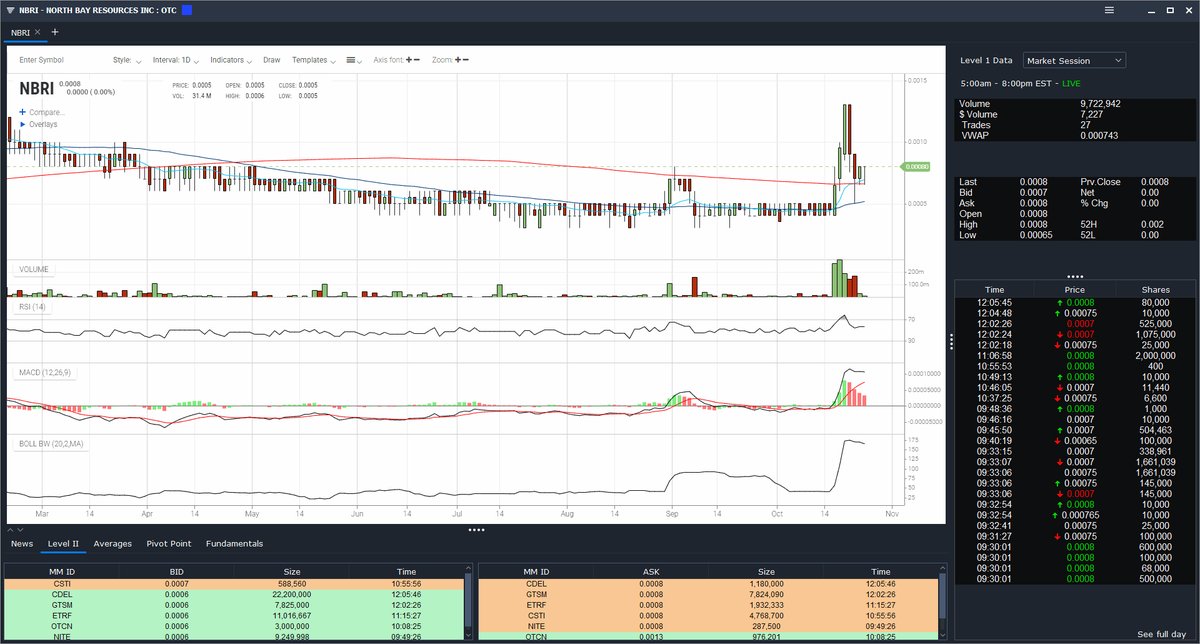Open the chart lines menu icon dropdown

click(x=354, y=60)
